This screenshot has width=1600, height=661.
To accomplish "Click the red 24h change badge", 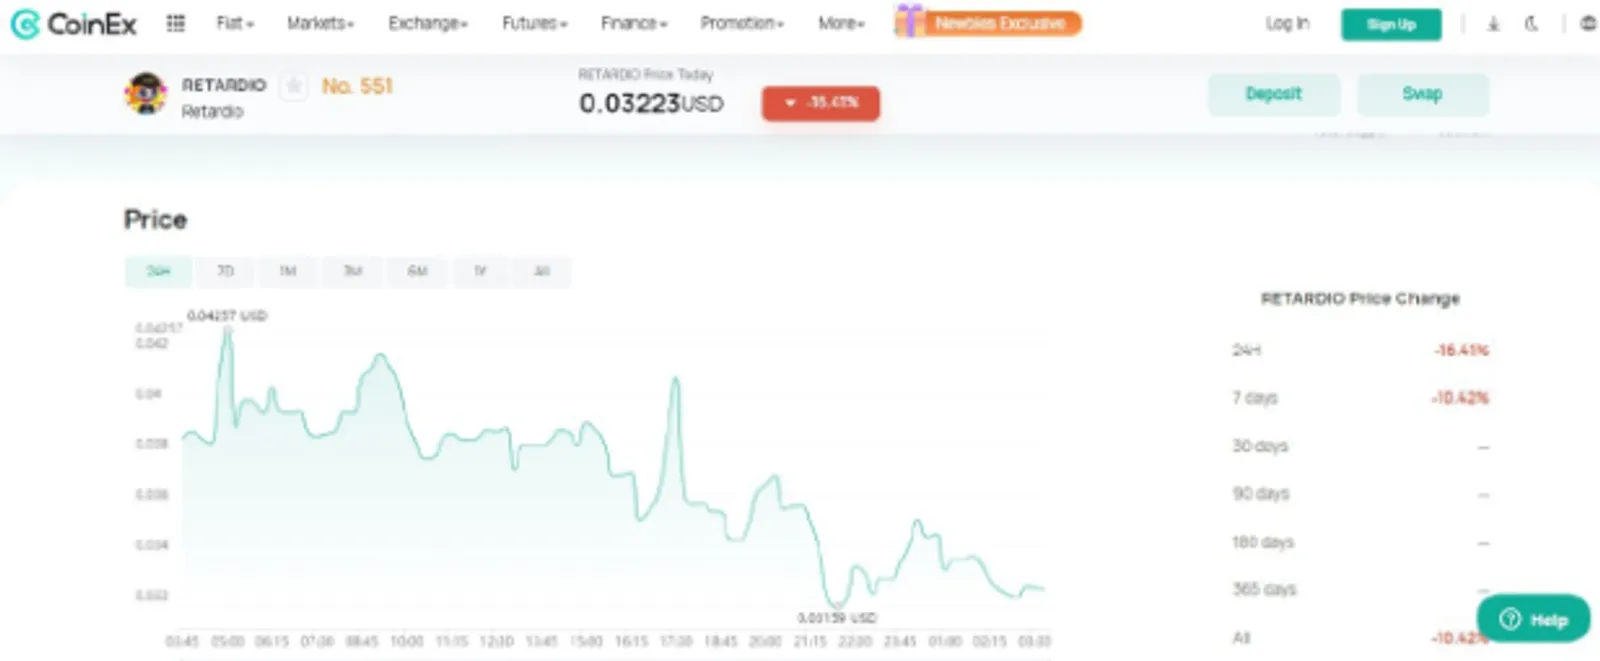I will (x=821, y=103).
